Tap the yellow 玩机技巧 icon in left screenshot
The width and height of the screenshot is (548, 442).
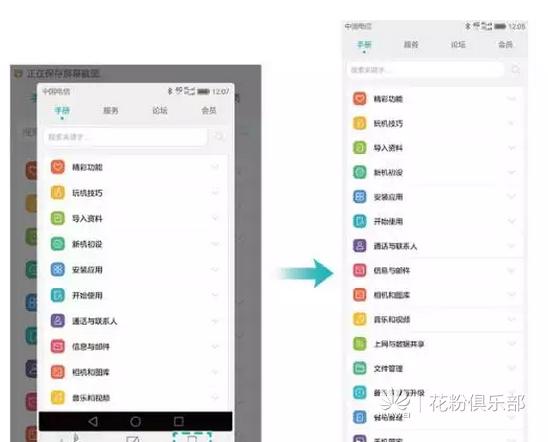coord(58,193)
